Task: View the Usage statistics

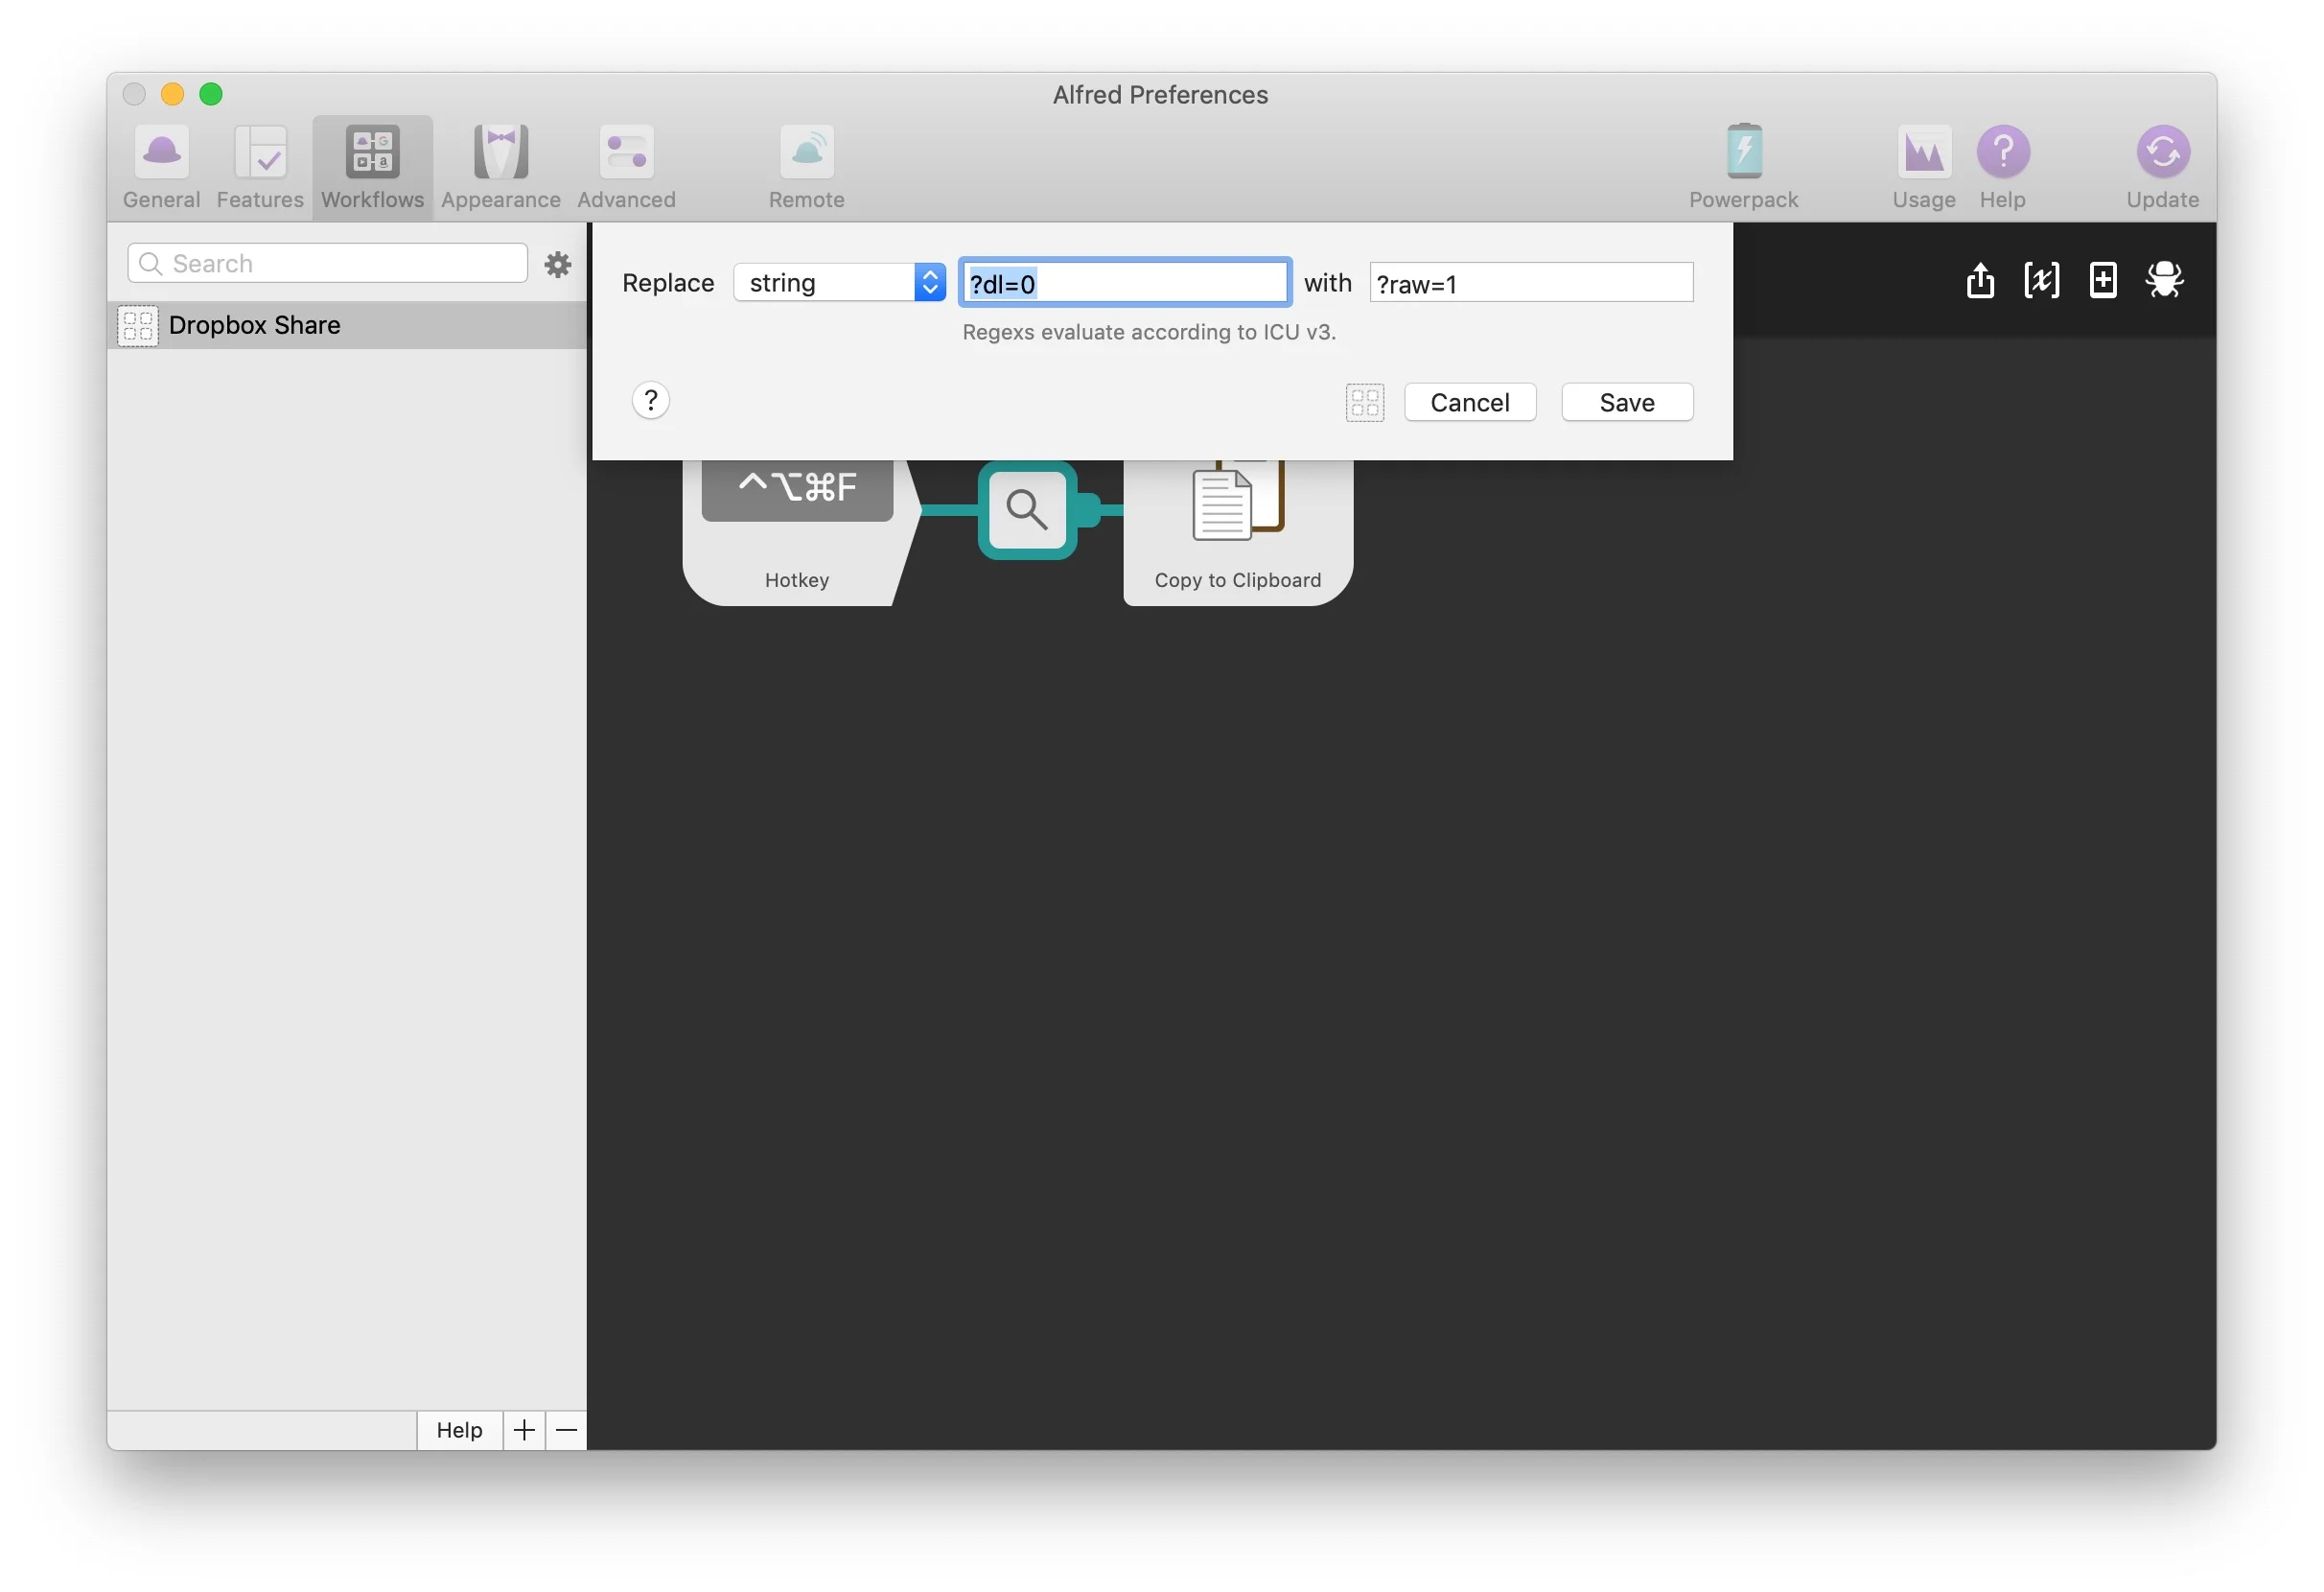Action: [x=1923, y=167]
